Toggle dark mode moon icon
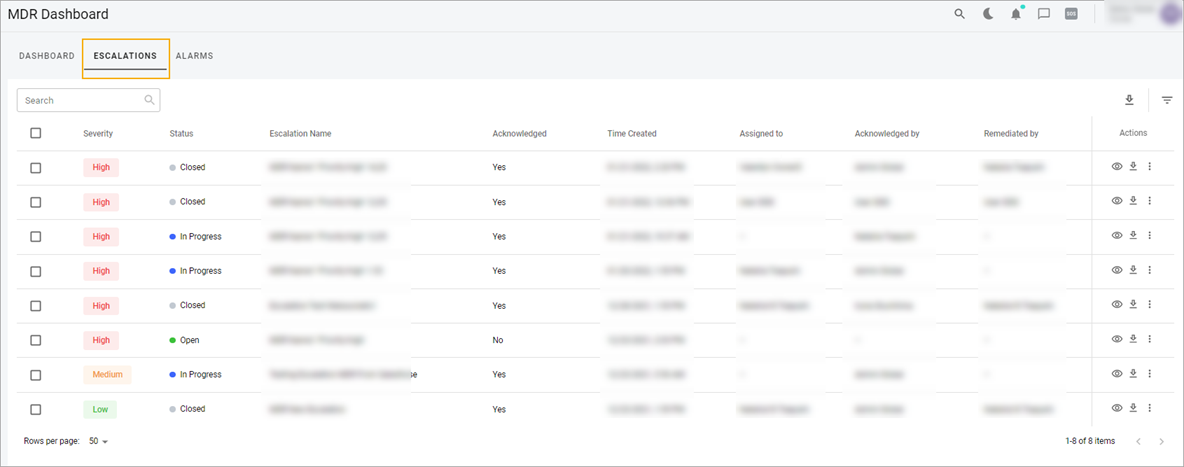This screenshot has height=467, width=1184. click(x=988, y=14)
